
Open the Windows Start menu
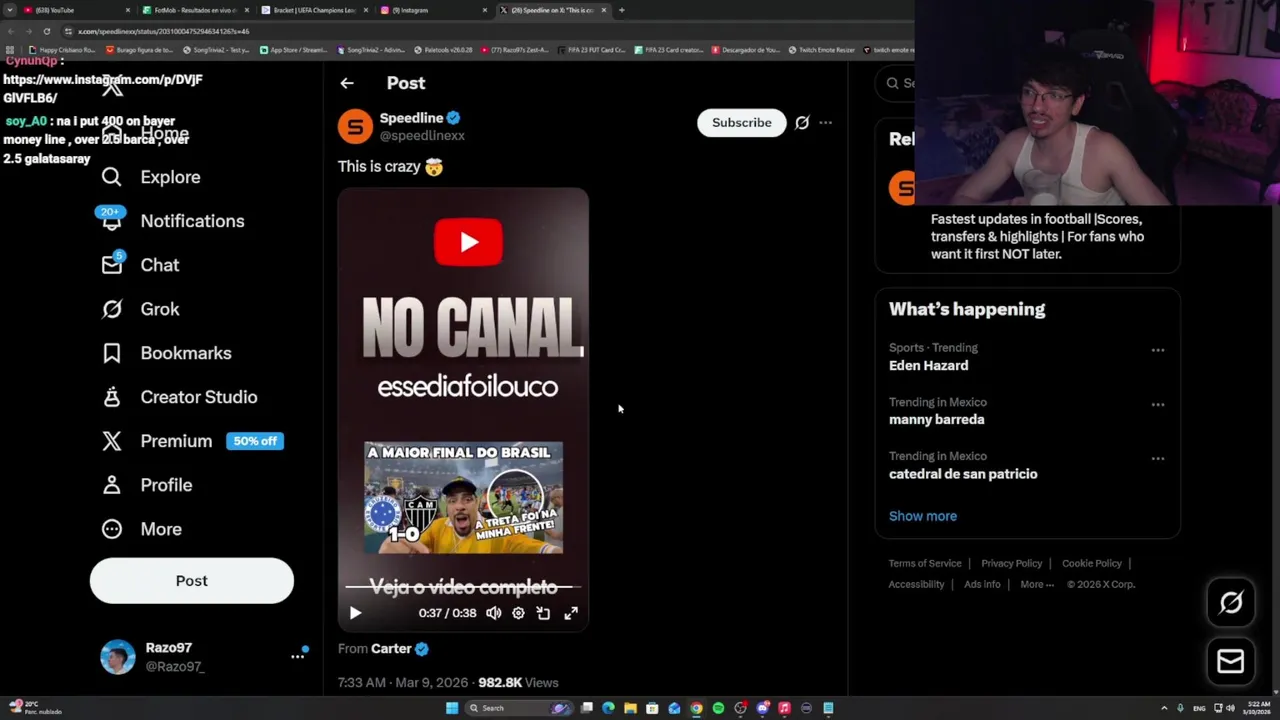pos(452,708)
